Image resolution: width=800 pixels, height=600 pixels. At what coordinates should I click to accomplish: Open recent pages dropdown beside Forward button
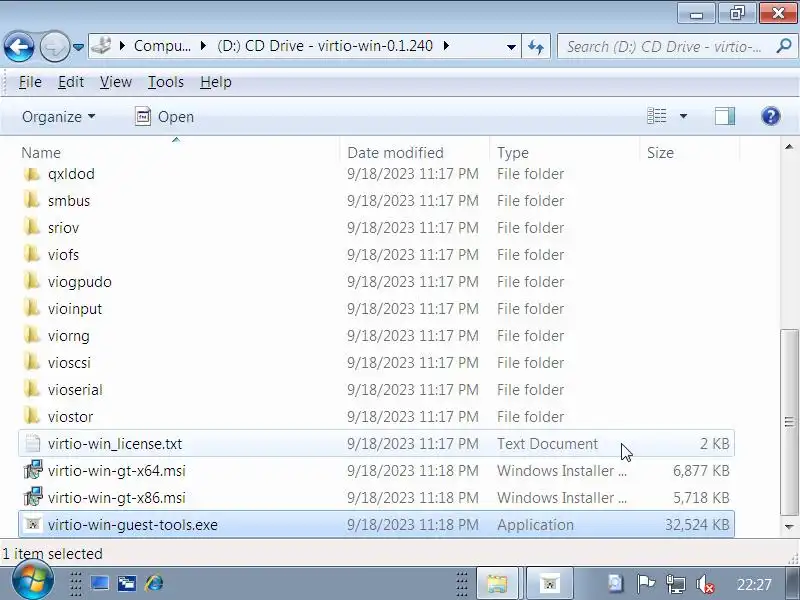[78, 47]
